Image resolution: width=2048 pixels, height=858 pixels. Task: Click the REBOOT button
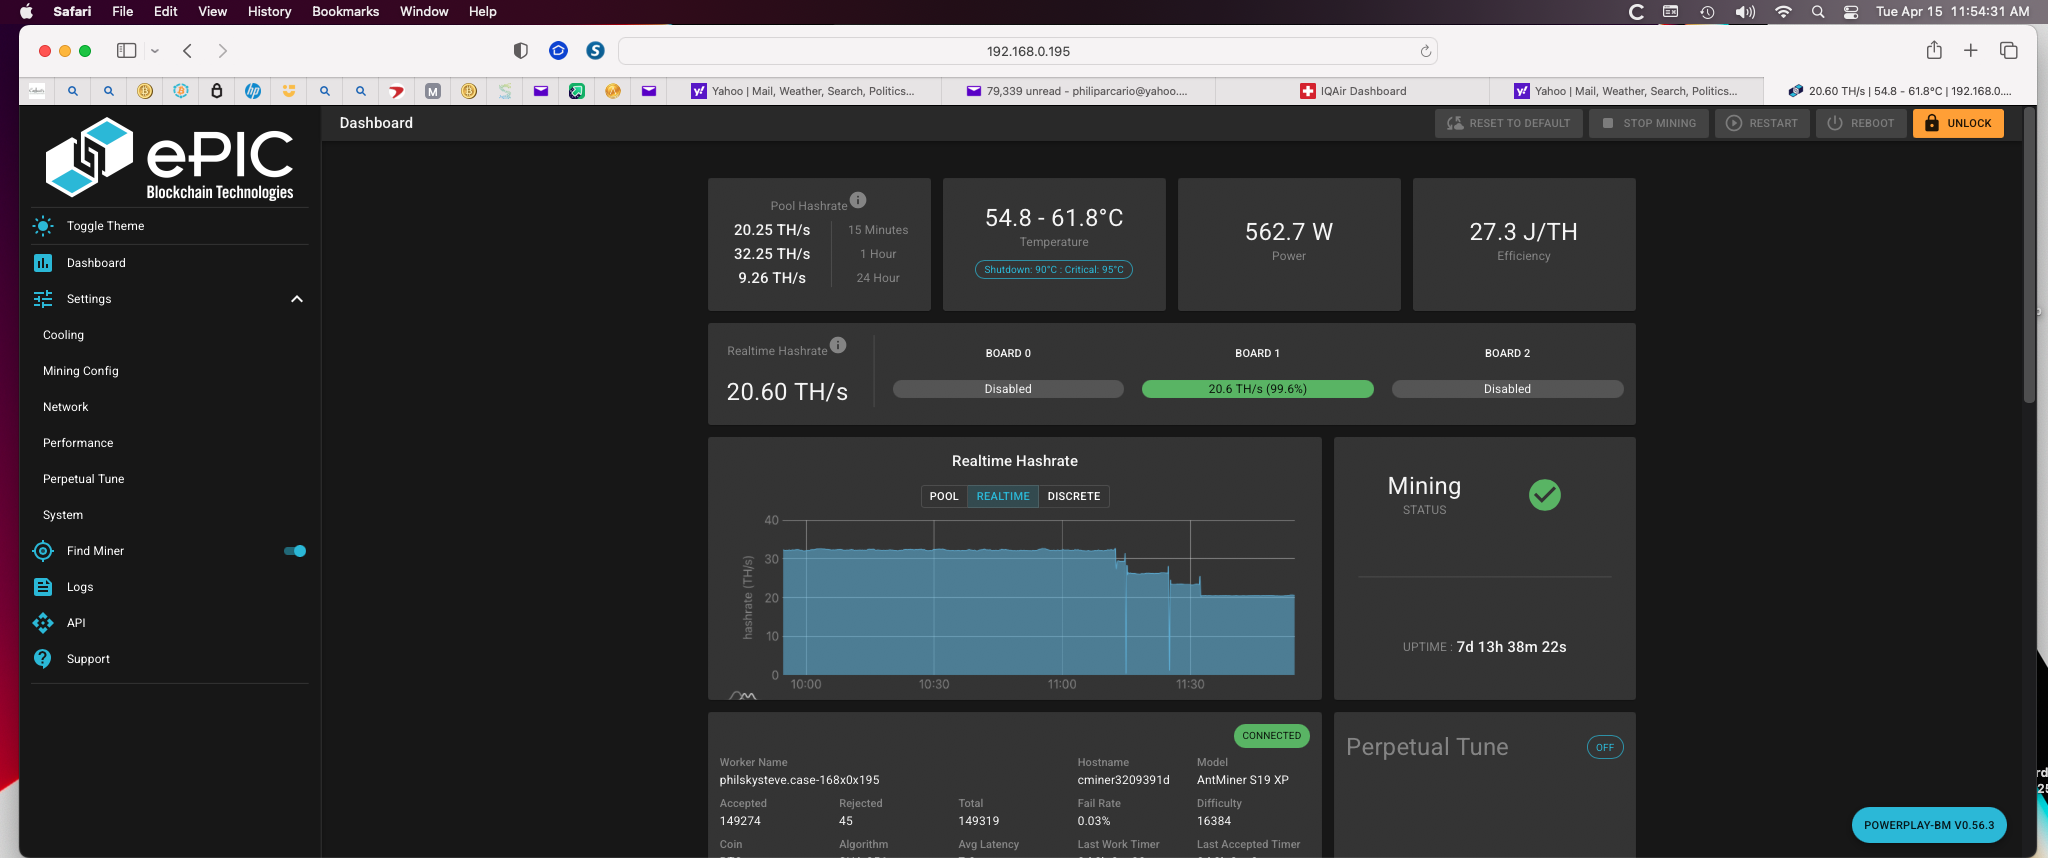[x=1861, y=123]
